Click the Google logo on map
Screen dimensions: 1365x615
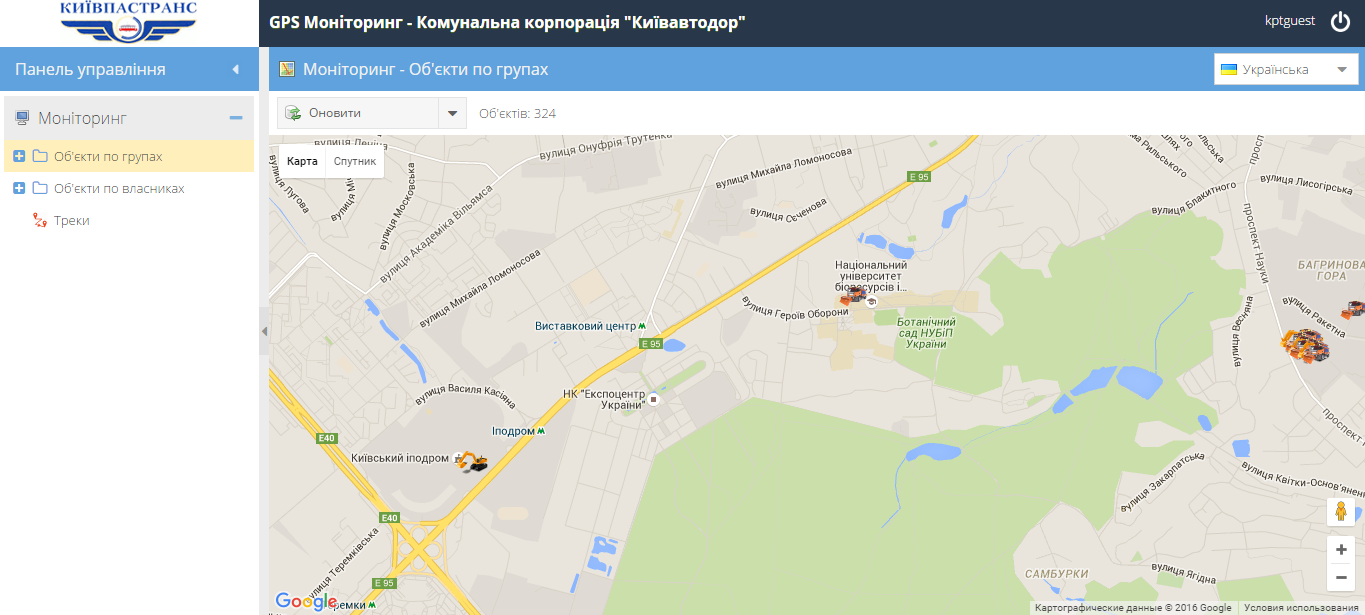click(306, 600)
